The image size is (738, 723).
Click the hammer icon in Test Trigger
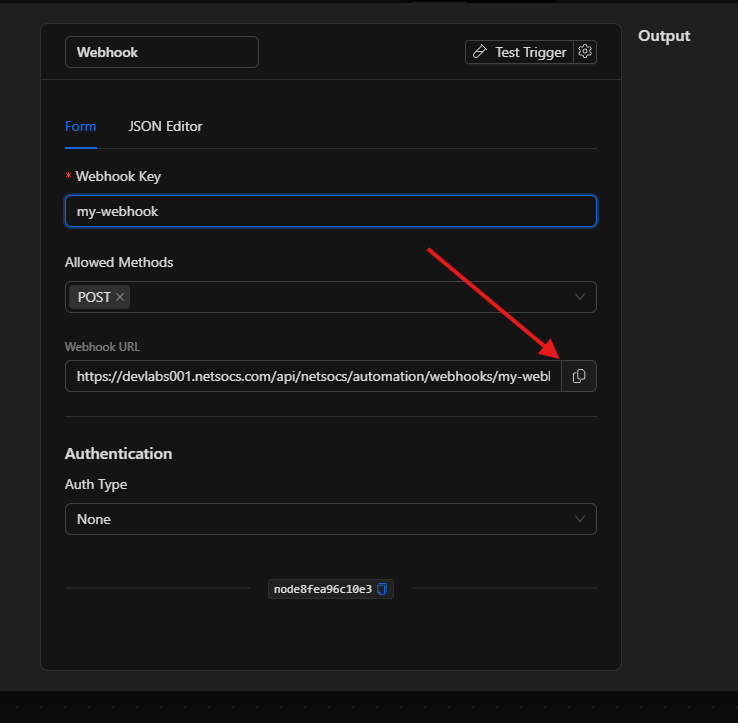point(481,52)
